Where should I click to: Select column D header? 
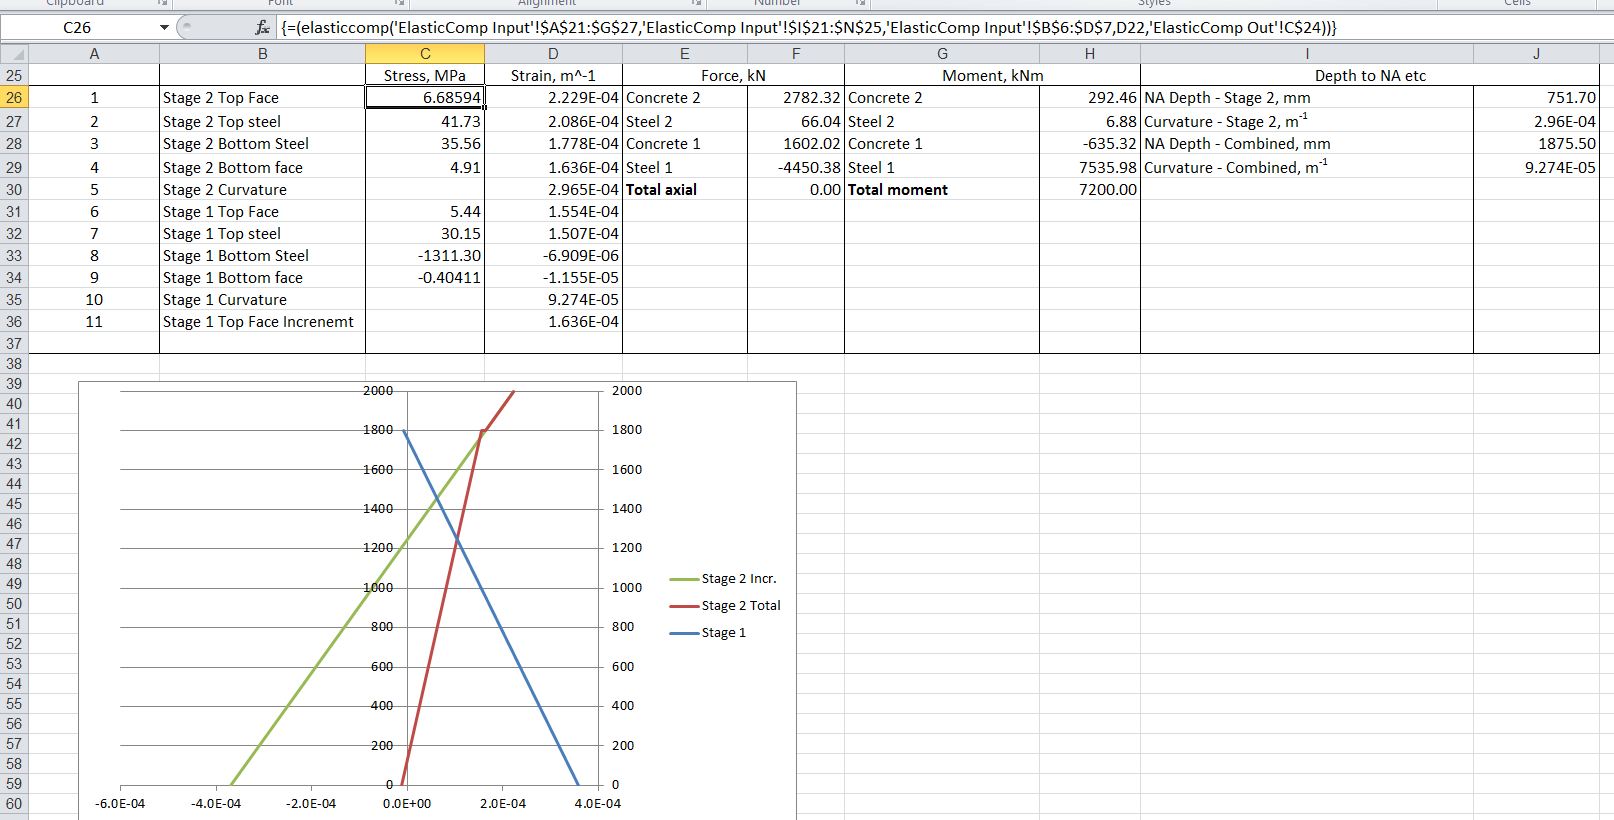553,54
